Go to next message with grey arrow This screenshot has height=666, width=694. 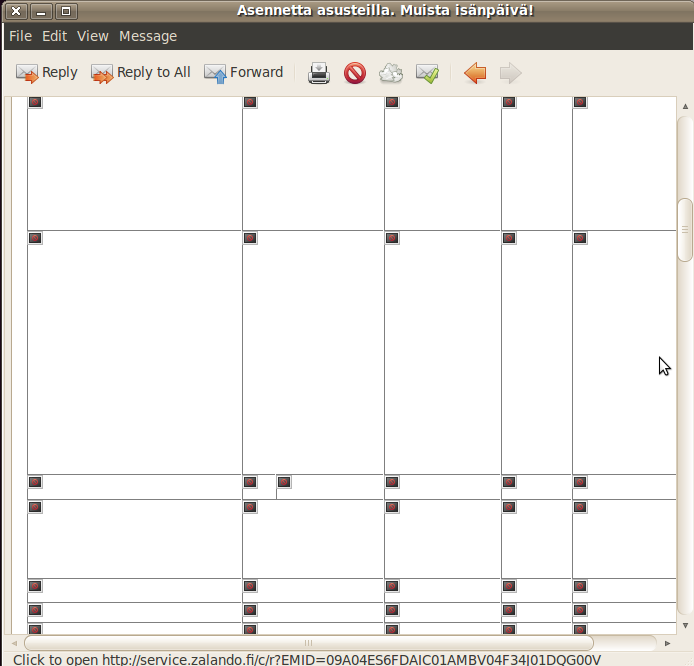point(510,73)
